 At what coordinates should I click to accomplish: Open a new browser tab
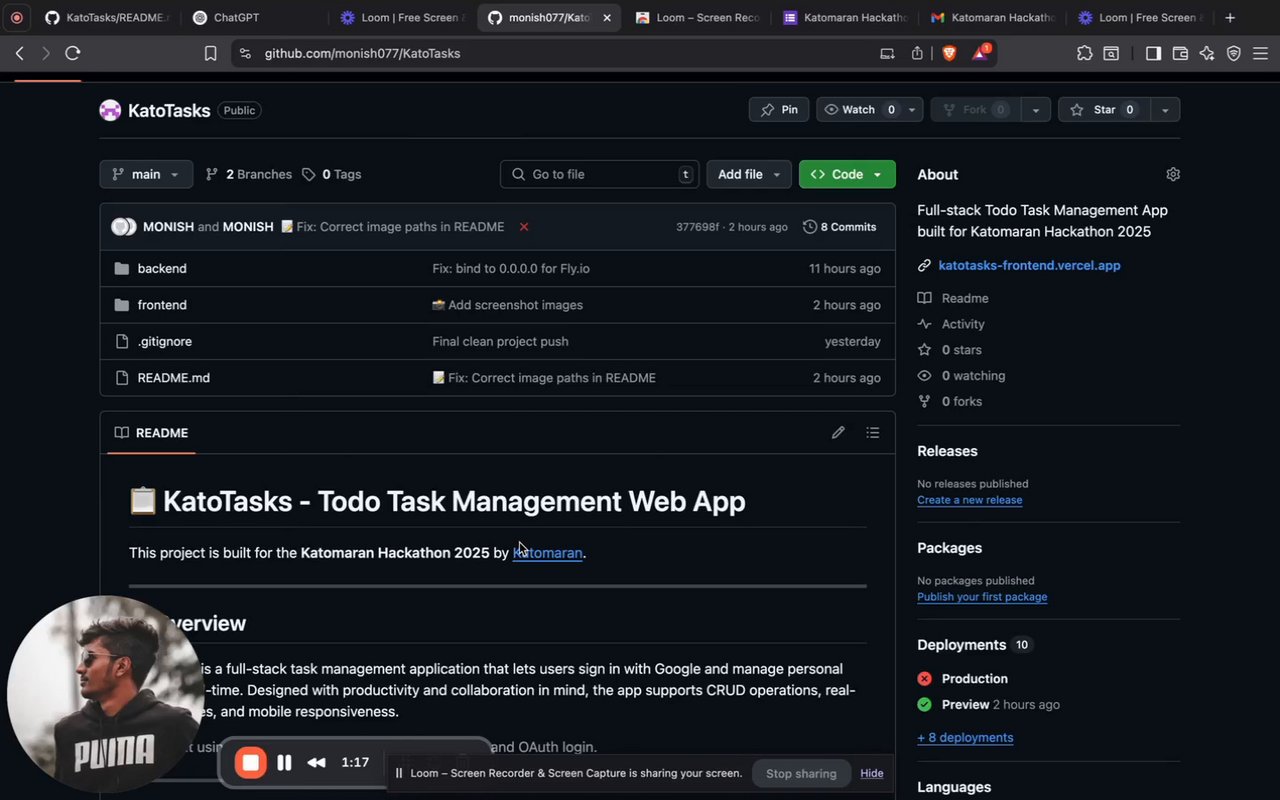click(x=1230, y=17)
